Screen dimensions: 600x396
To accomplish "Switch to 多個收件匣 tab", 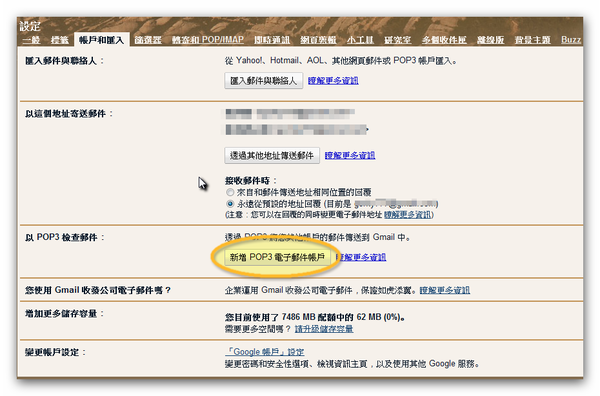I will 444,40.
